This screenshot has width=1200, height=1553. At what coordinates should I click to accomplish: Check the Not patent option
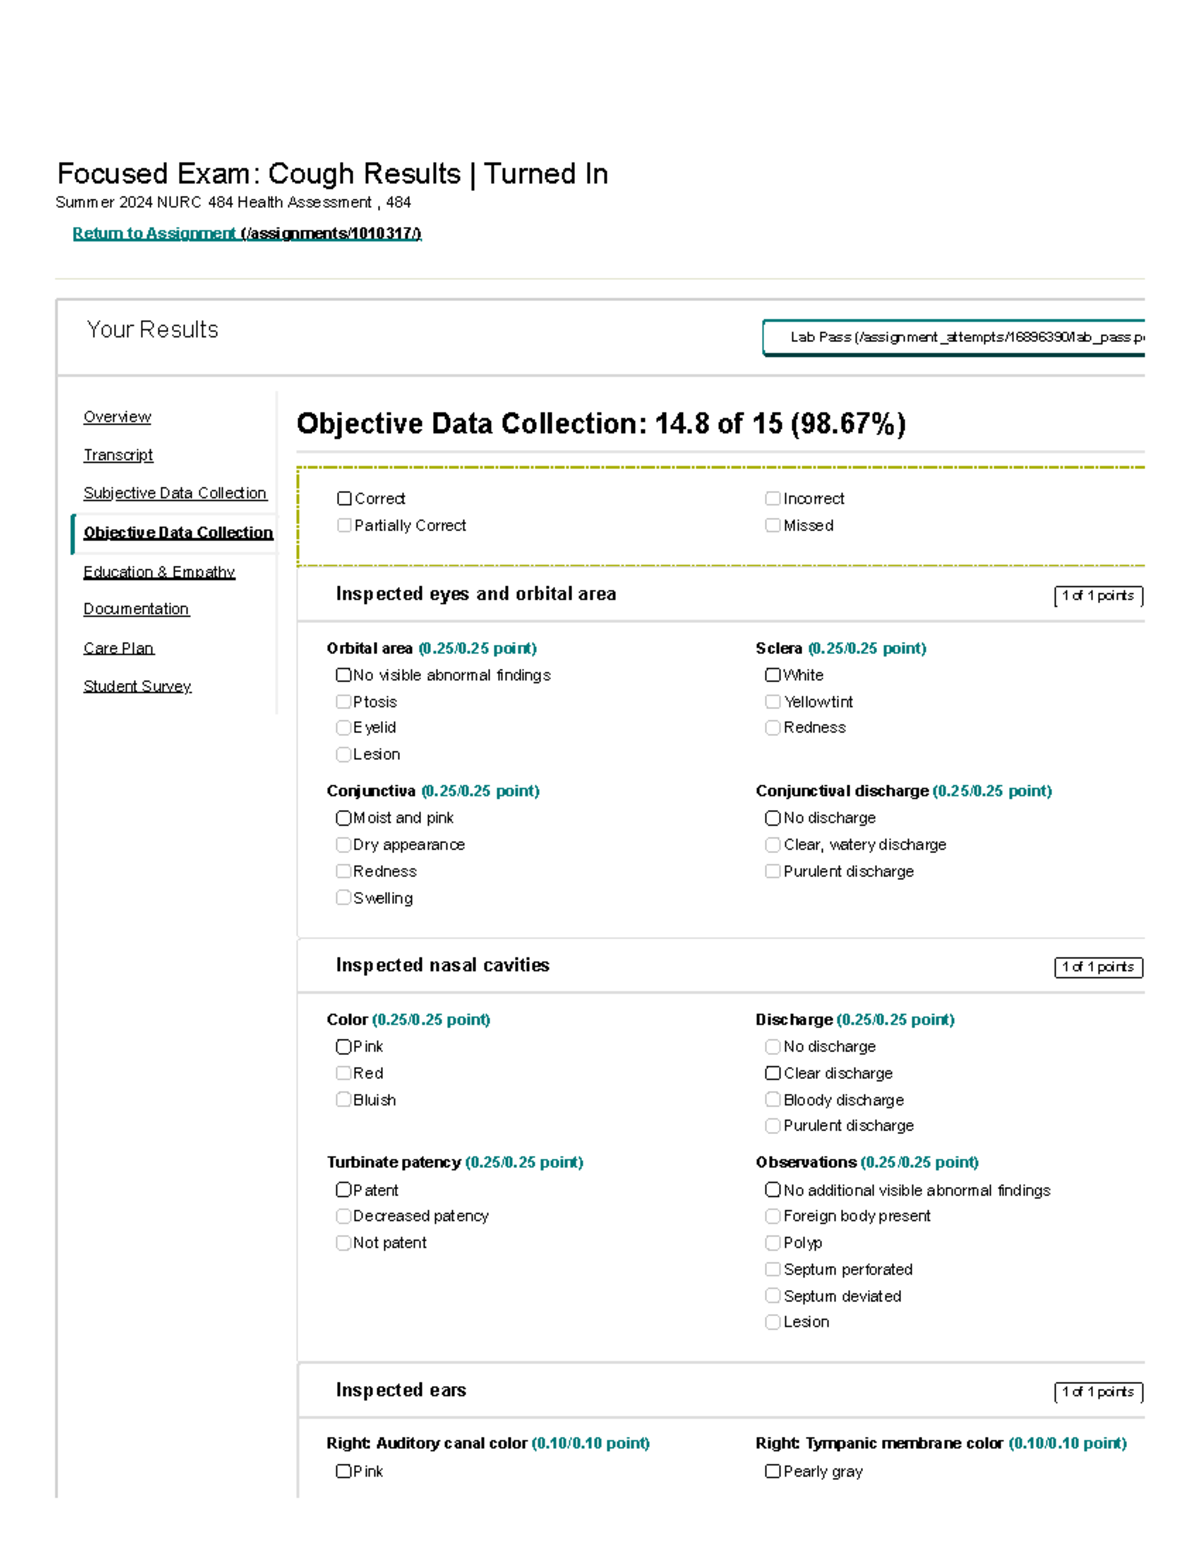pos(344,1243)
